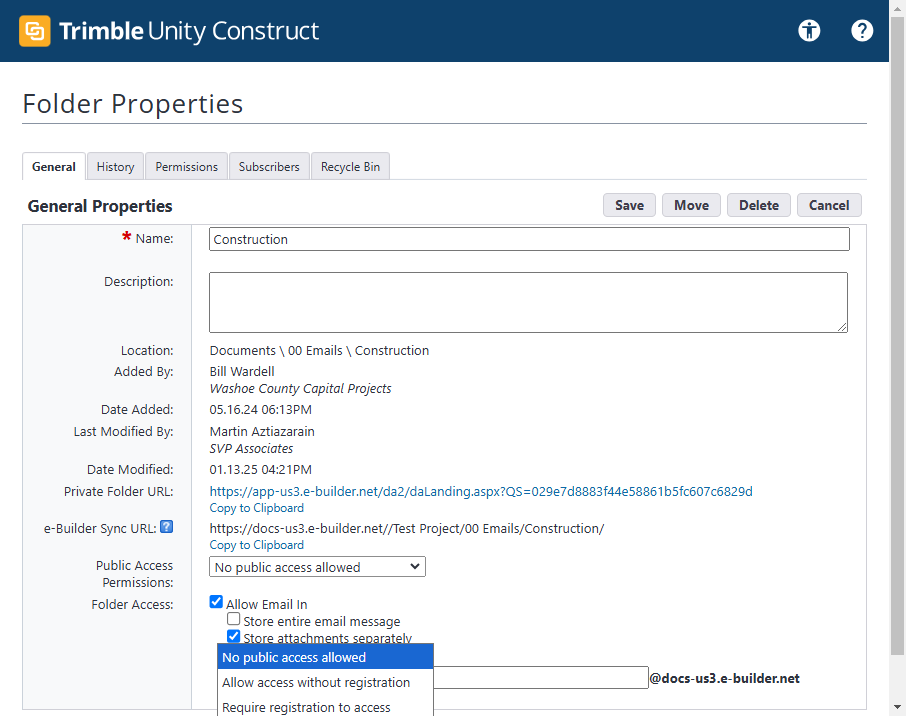Screen dimensions: 906x716
Task: Click the Martin Aztiazarain name text
Action: [x=262, y=431]
